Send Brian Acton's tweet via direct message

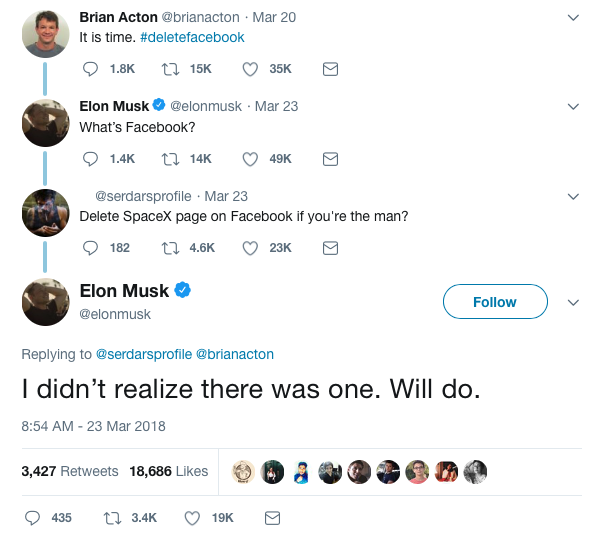330,69
